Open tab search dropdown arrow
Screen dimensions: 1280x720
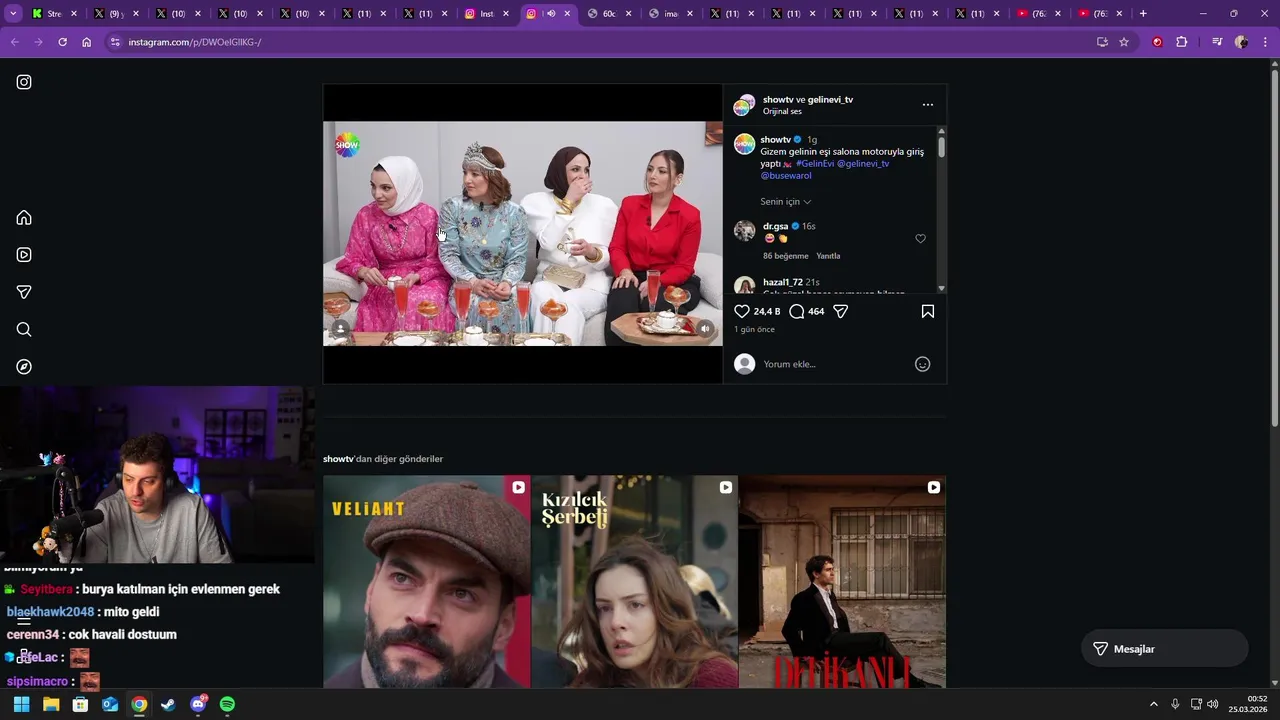[x=13, y=14]
